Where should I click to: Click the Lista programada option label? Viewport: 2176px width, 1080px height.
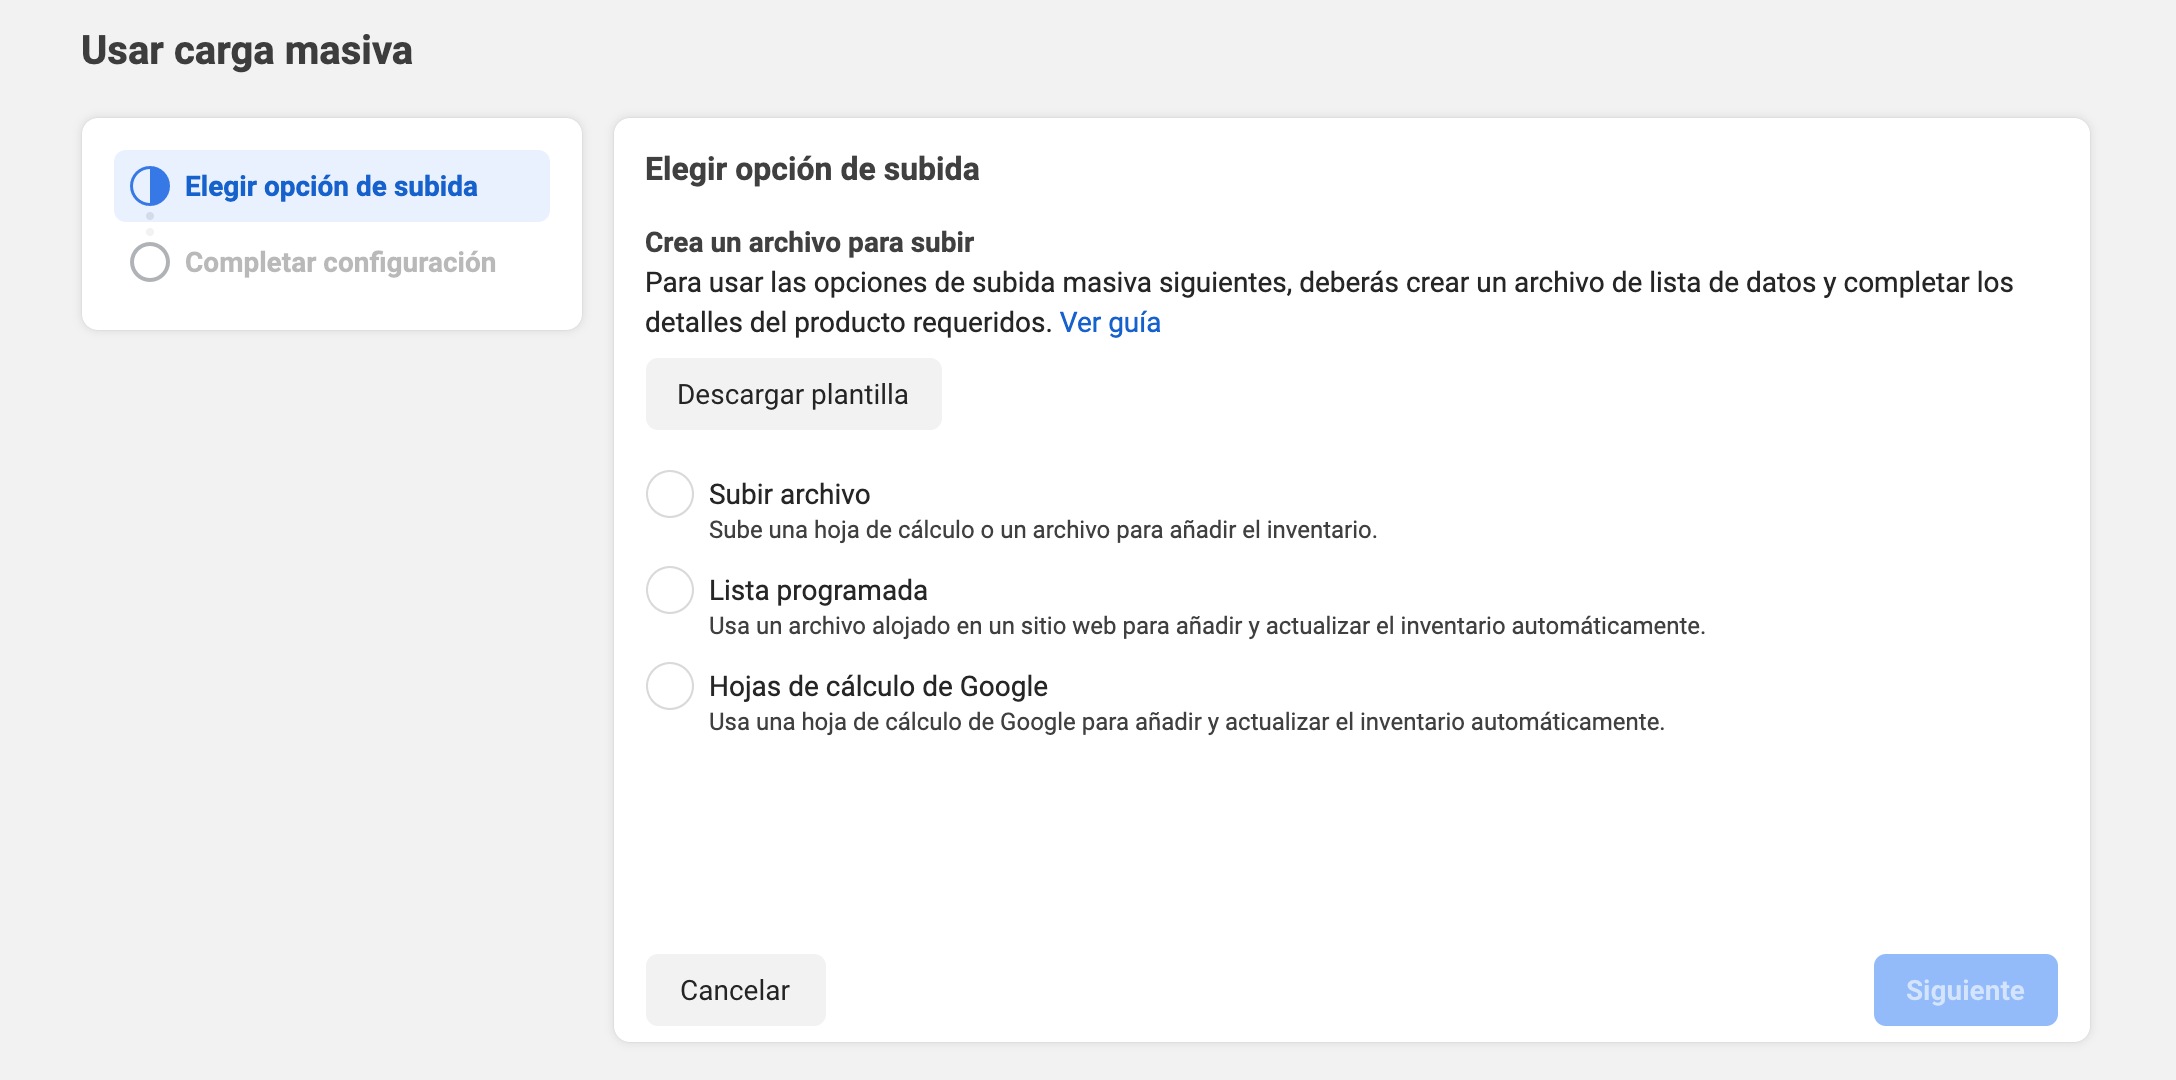pyautogui.click(x=817, y=590)
